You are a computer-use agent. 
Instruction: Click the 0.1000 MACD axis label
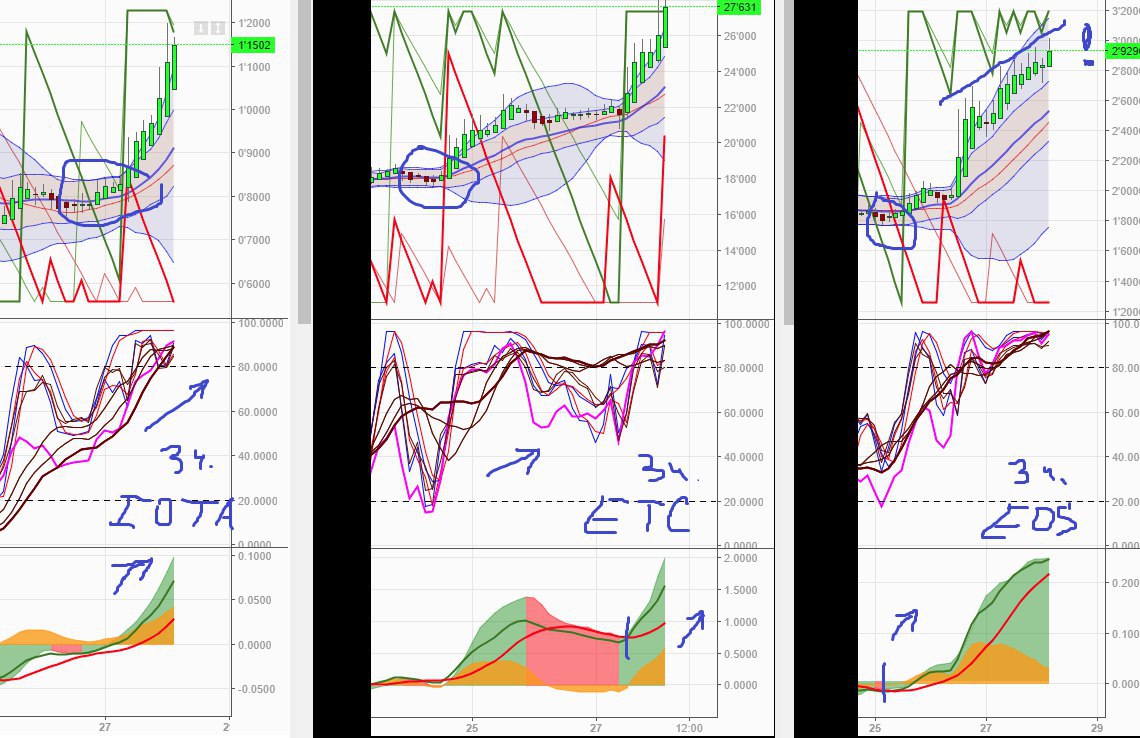pos(254,556)
